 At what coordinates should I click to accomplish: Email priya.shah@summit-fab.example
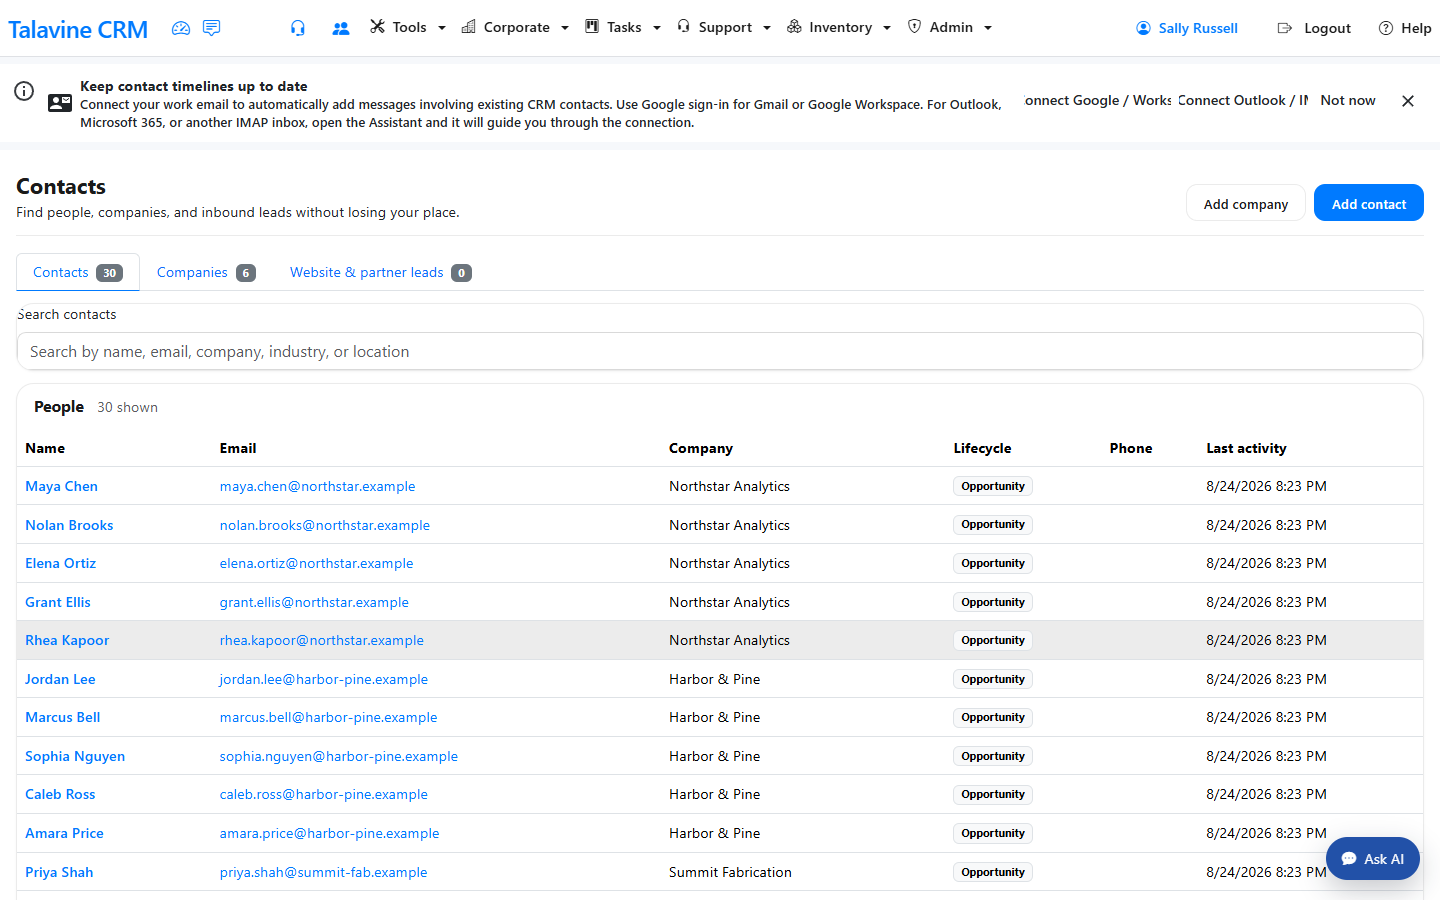tap(323, 872)
